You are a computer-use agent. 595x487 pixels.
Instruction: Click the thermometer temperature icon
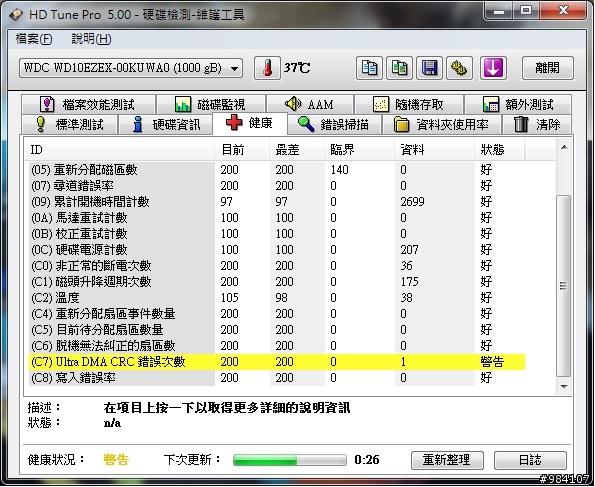click(x=267, y=68)
